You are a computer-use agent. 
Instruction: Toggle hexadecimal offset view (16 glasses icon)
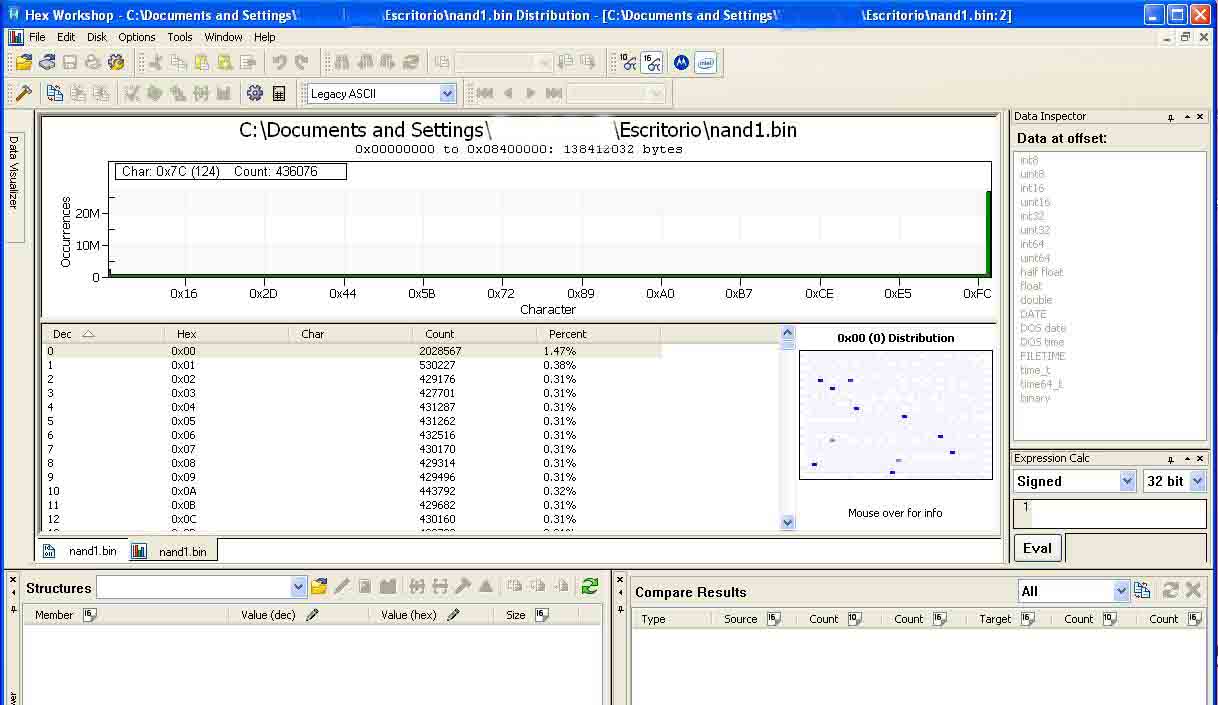point(652,62)
